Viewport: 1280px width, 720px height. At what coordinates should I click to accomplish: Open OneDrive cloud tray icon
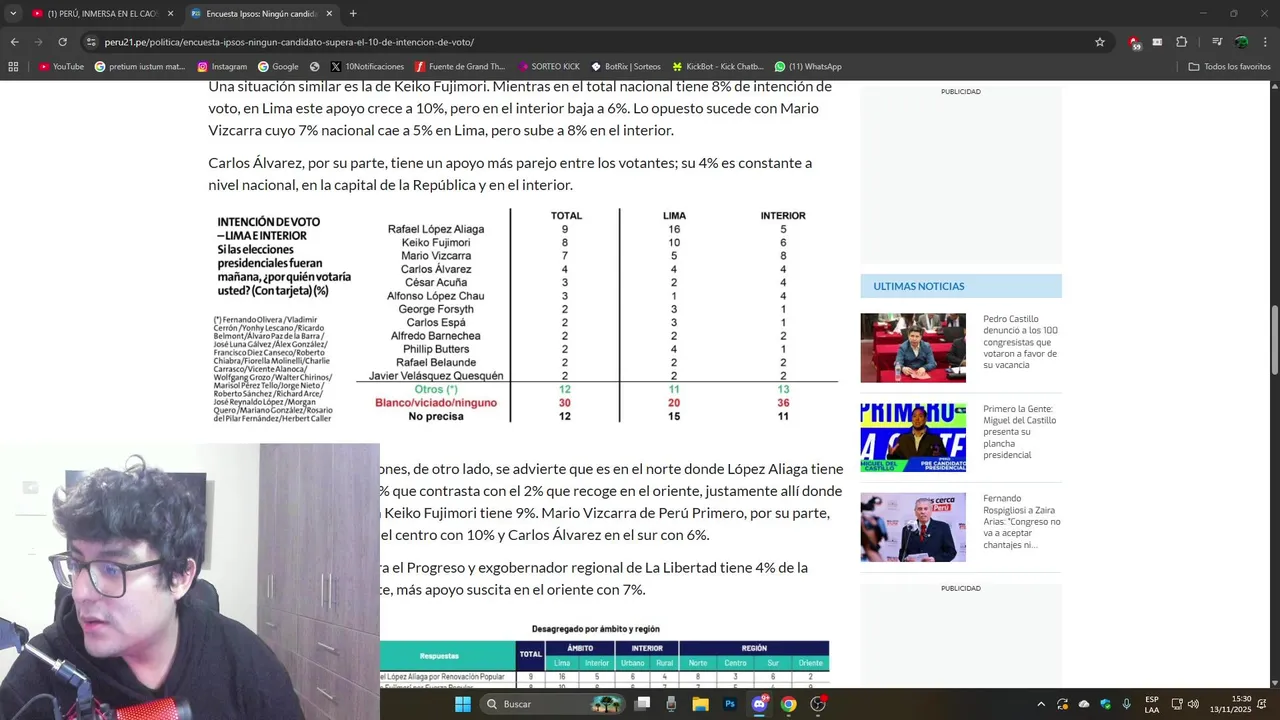[1084, 704]
